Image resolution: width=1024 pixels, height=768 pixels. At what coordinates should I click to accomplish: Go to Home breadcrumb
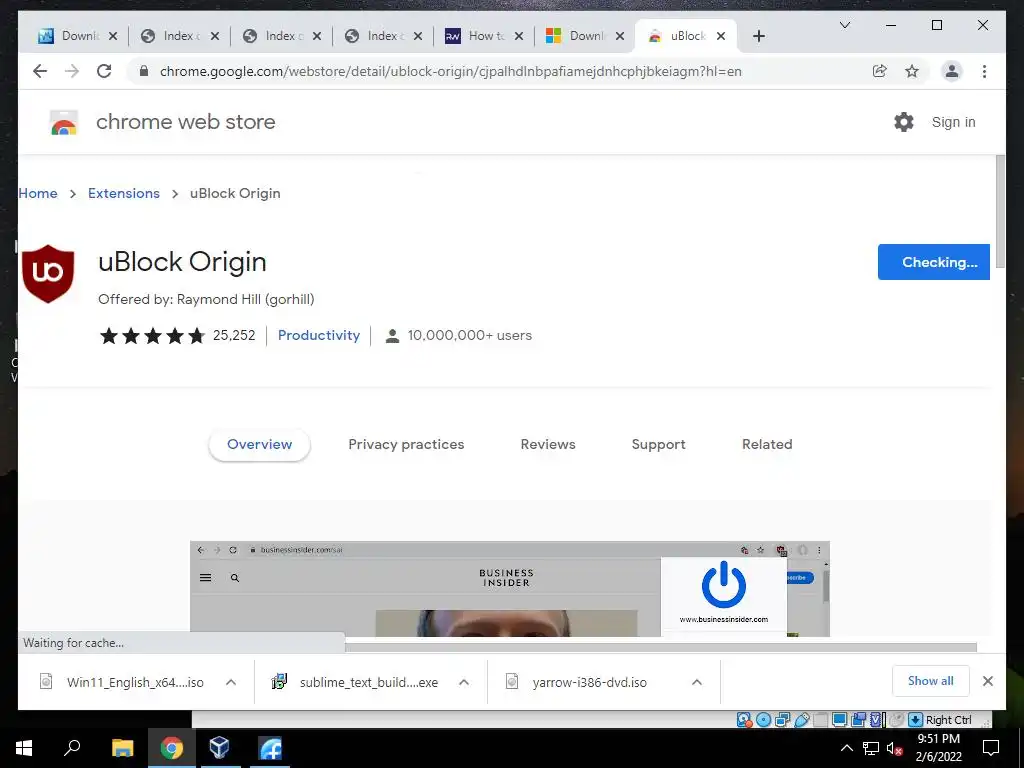(38, 193)
